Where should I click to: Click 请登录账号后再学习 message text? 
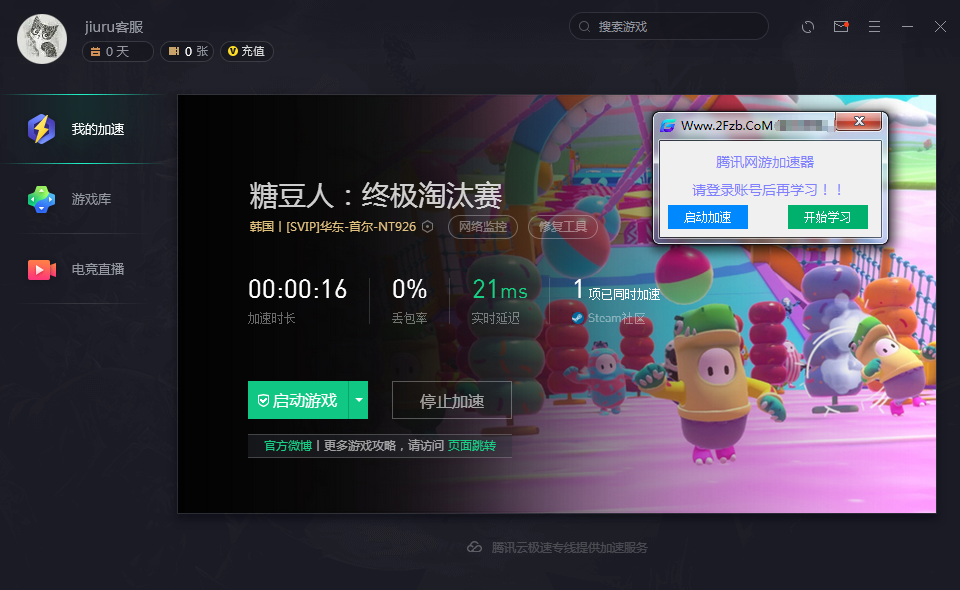pos(768,190)
